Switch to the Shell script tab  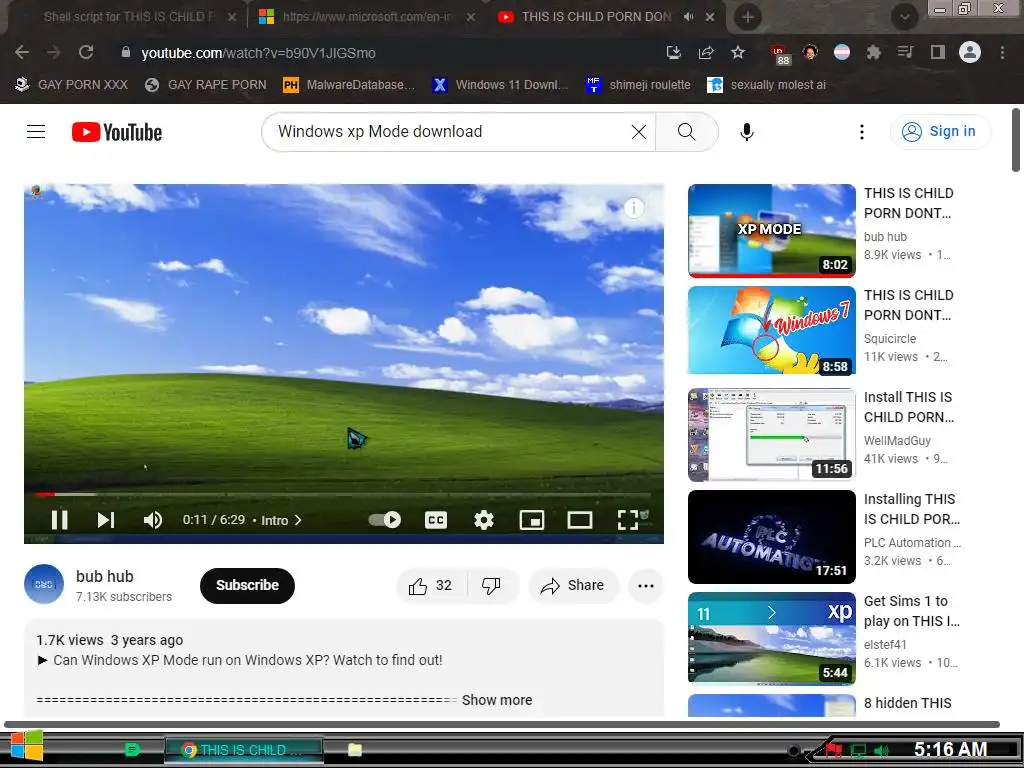click(x=128, y=17)
